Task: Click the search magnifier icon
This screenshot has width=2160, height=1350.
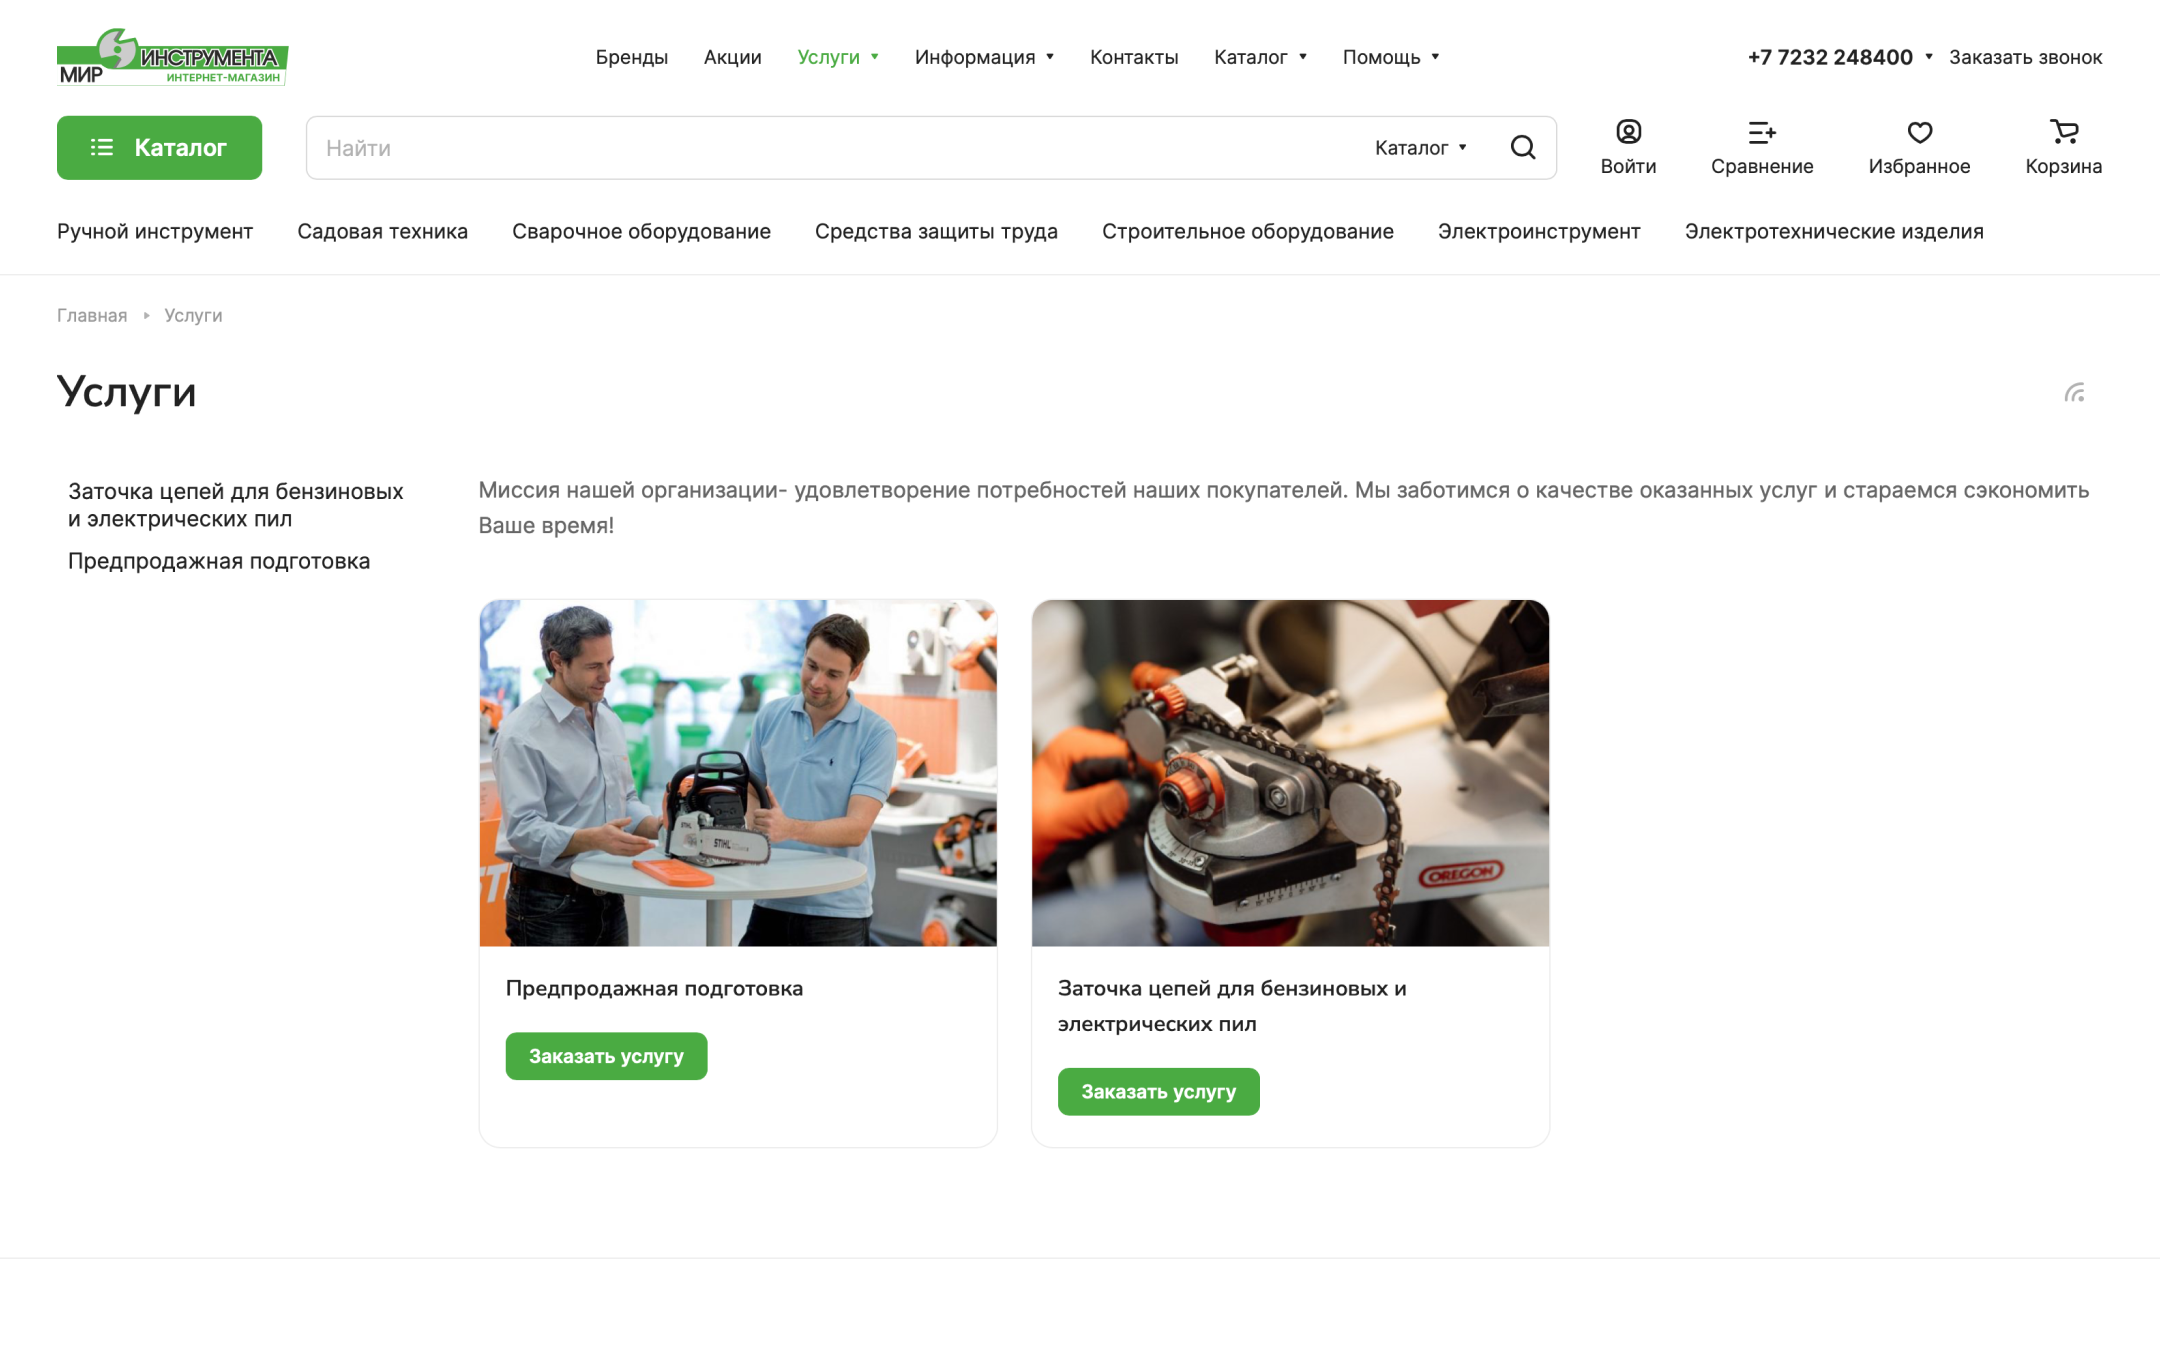Action: point(1523,148)
